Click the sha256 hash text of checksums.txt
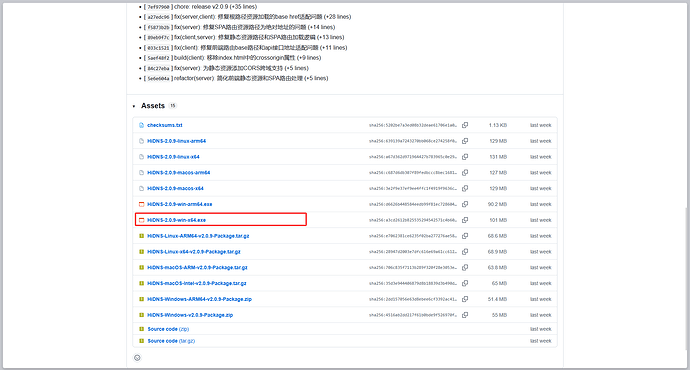Viewport: 690px width, 370px height. click(413, 125)
